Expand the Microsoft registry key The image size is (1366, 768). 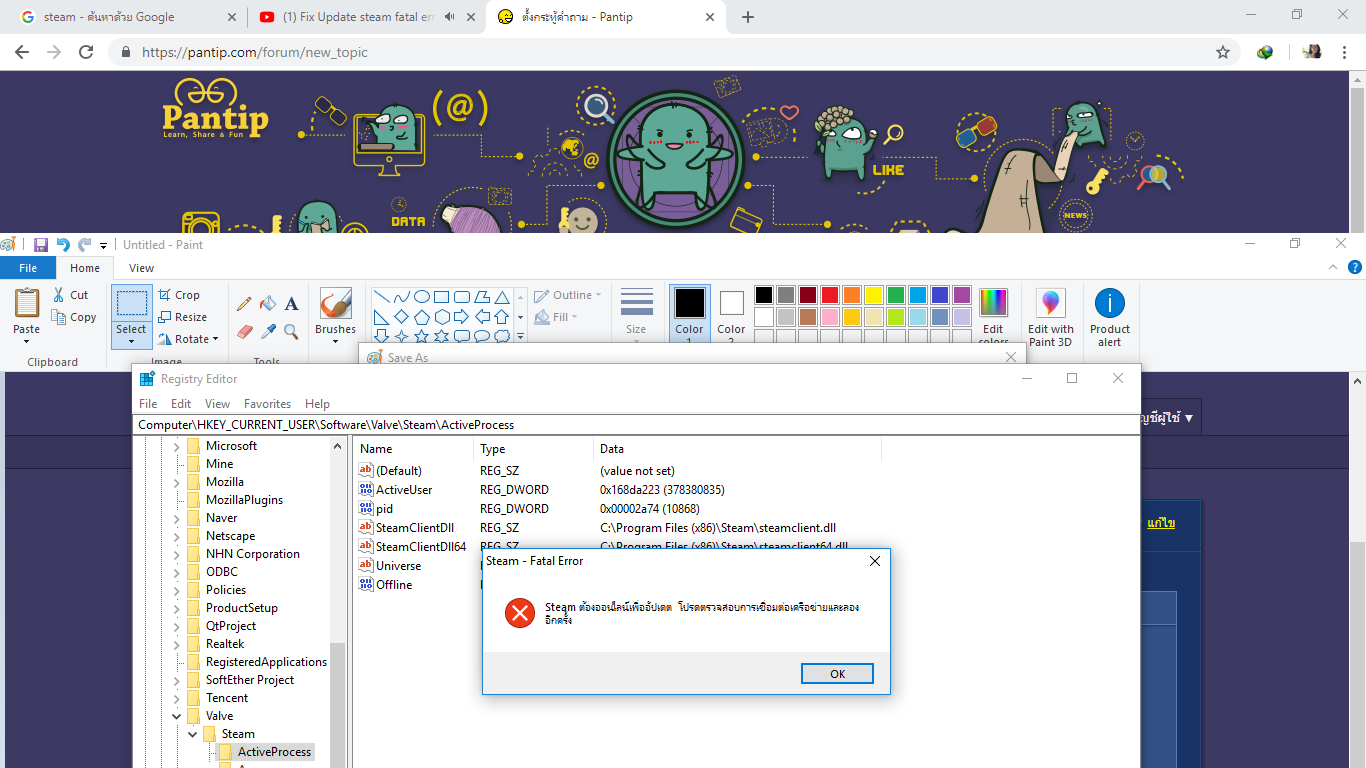click(177, 446)
